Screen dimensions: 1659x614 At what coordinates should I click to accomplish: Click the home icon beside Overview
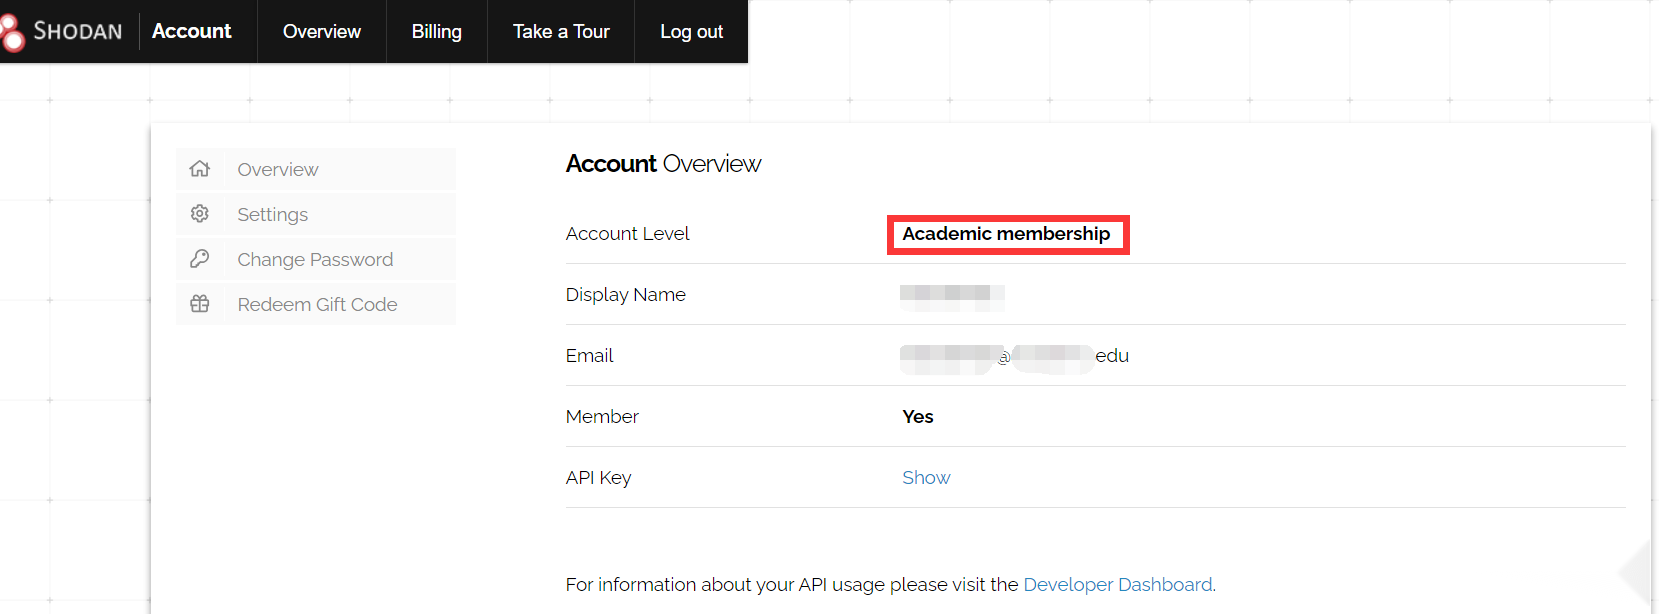click(200, 169)
